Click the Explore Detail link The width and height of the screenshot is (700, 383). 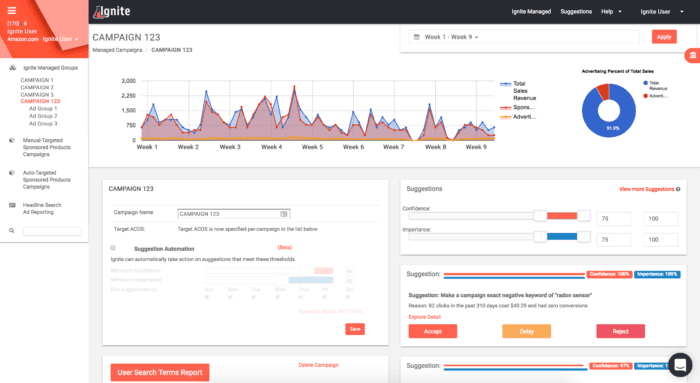point(425,317)
